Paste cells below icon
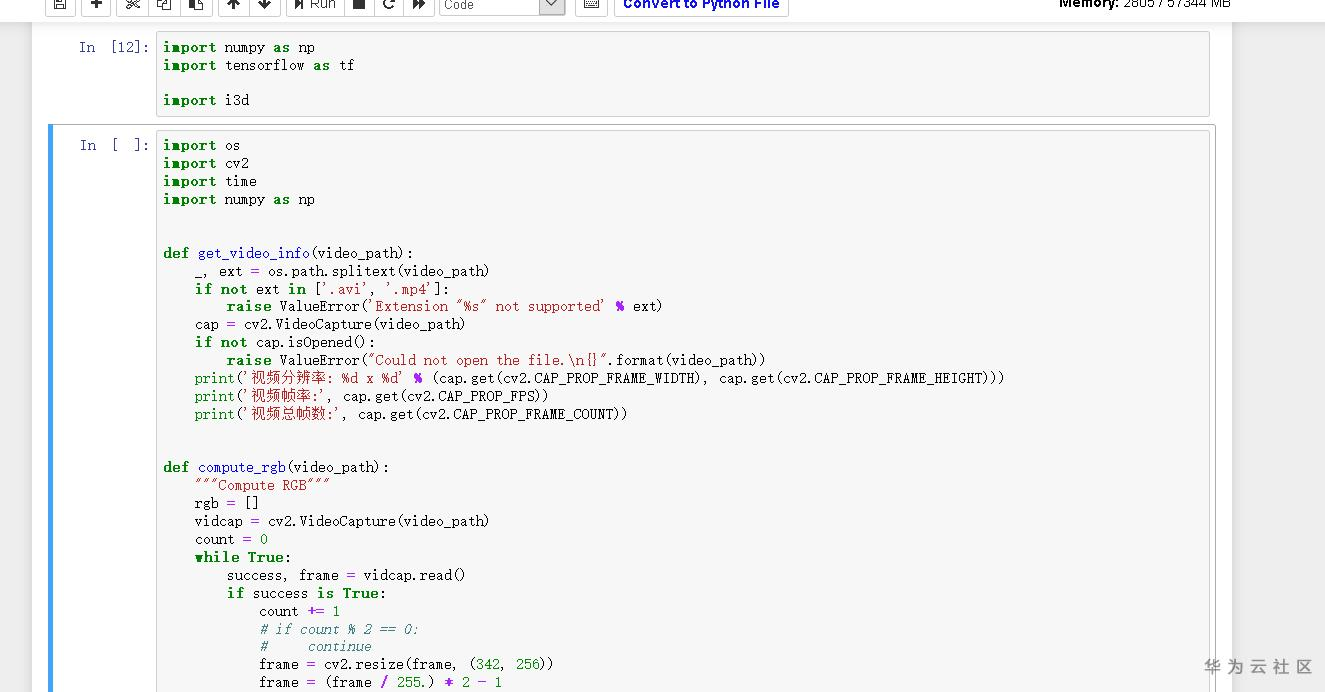 click(196, 5)
